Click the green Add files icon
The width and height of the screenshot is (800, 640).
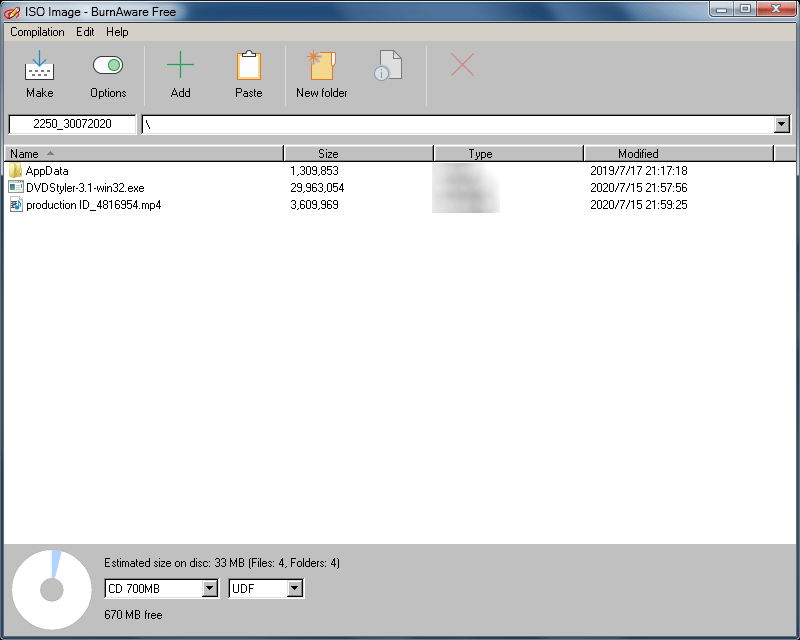[x=180, y=66]
